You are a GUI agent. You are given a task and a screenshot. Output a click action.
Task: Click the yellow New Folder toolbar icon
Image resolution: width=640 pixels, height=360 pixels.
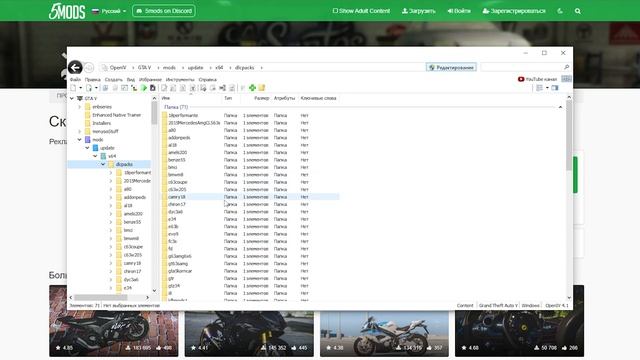(x=262, y=88)
